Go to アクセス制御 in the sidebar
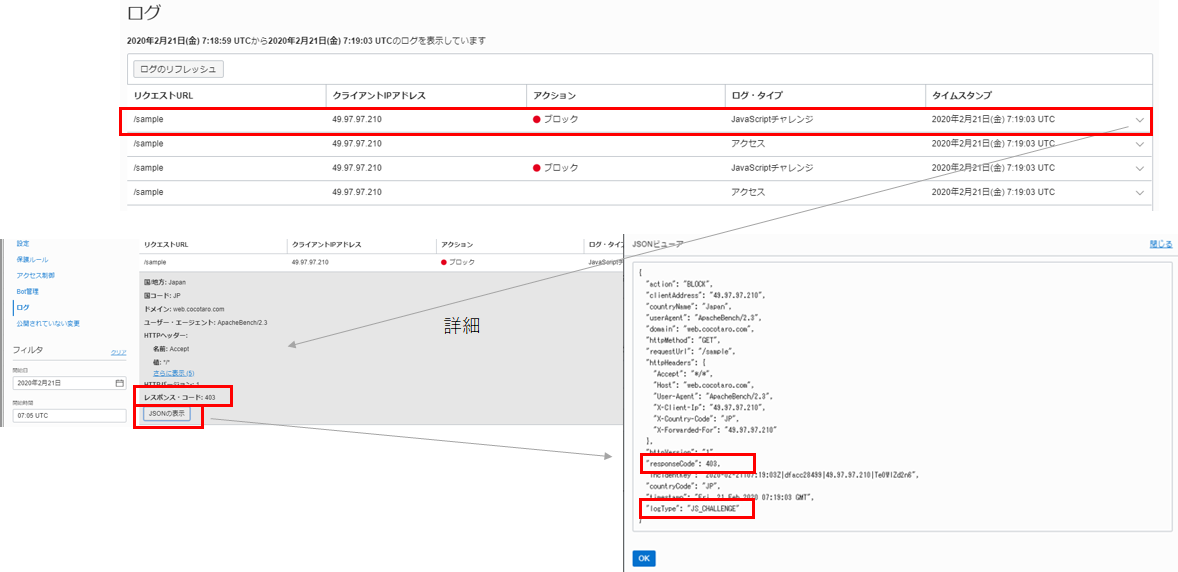The image size is (1178, 572). tap(35, 275)
